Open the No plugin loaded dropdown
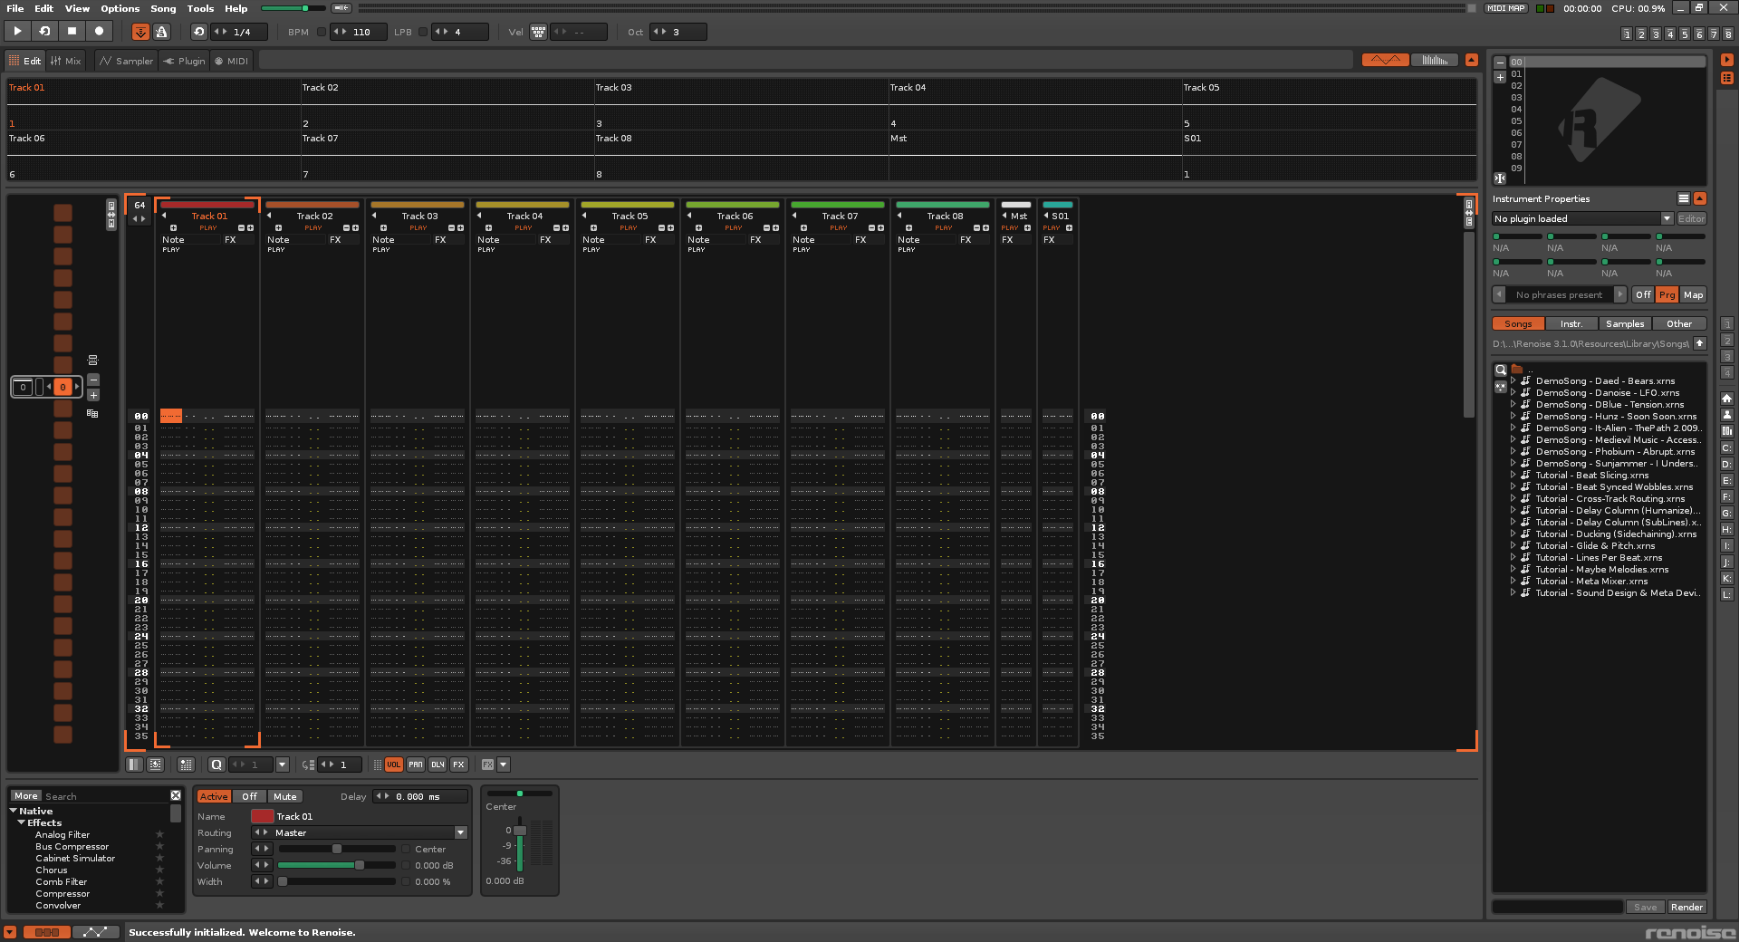Viewport: 1739px width, 942px height. (1667, 219)
